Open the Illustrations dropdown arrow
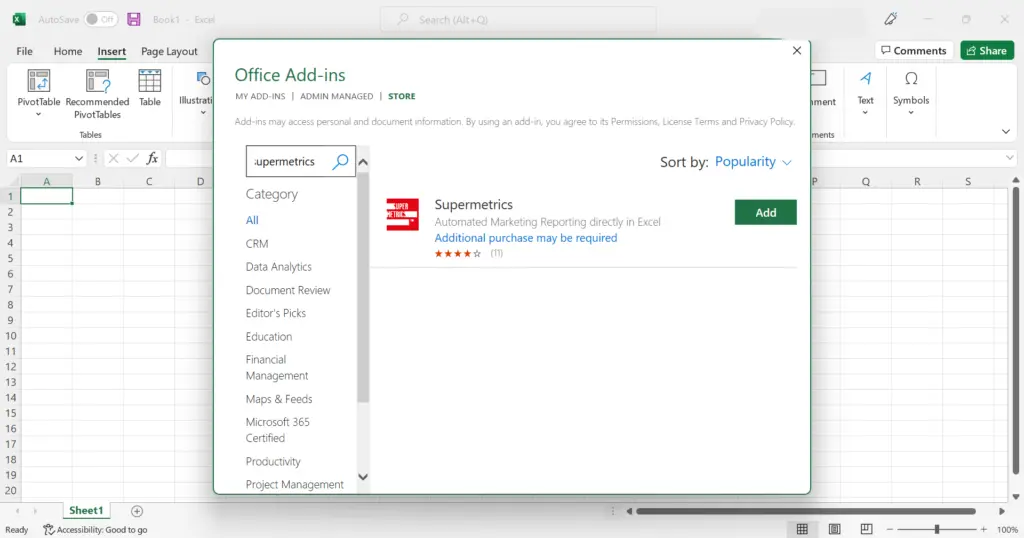1024x538 pixels. pyautogui.click(x=203, y=113)
